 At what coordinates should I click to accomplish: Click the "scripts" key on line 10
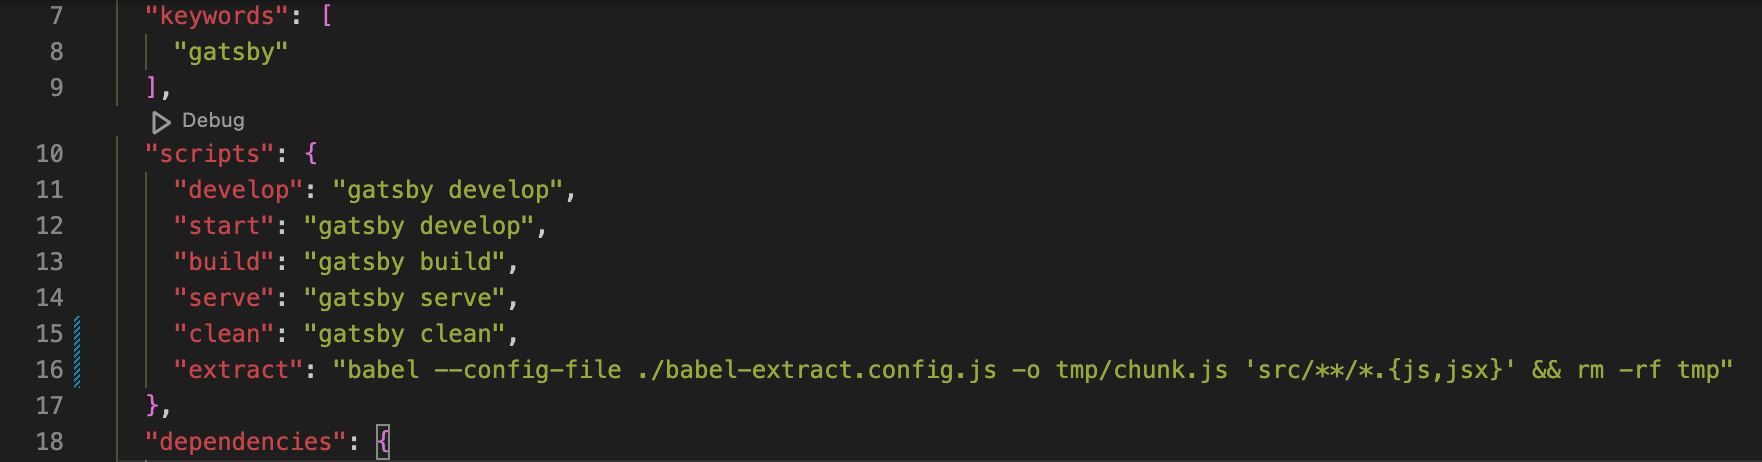pos(210,154)
